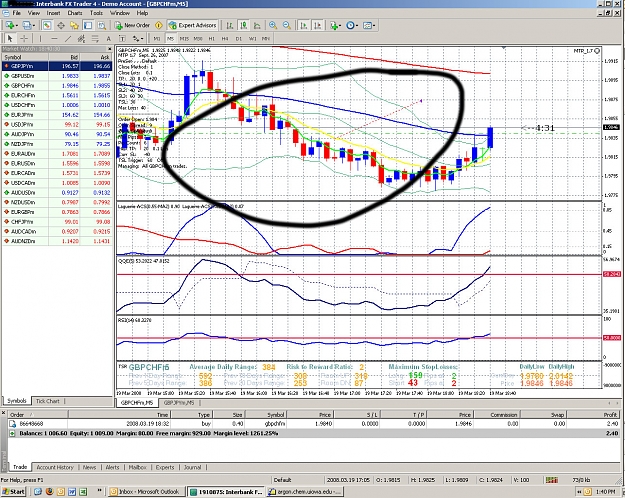Select order 86648668 in Trade list

click(x=313, y=423)
